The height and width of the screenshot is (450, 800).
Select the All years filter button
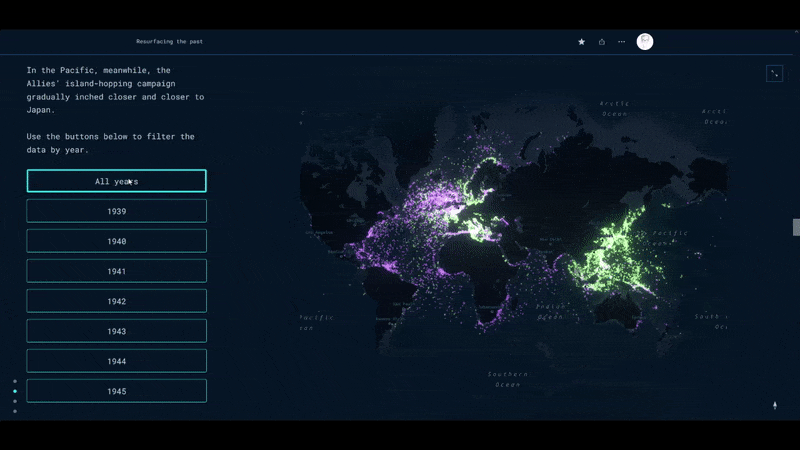(x=117, y=181)
